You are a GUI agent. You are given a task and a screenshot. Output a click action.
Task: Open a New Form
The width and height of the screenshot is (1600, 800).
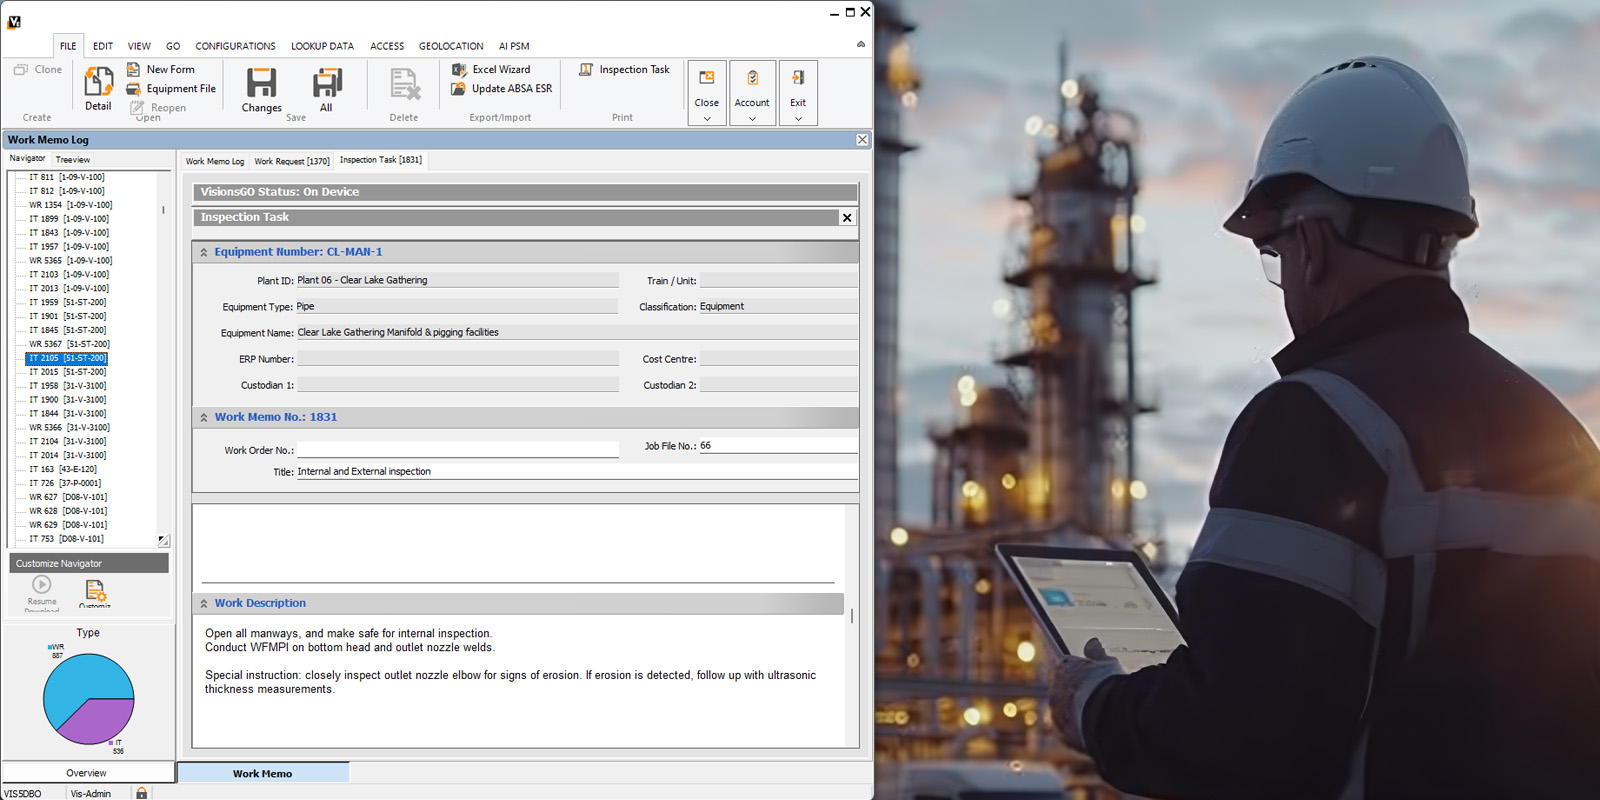pos(169,70)
